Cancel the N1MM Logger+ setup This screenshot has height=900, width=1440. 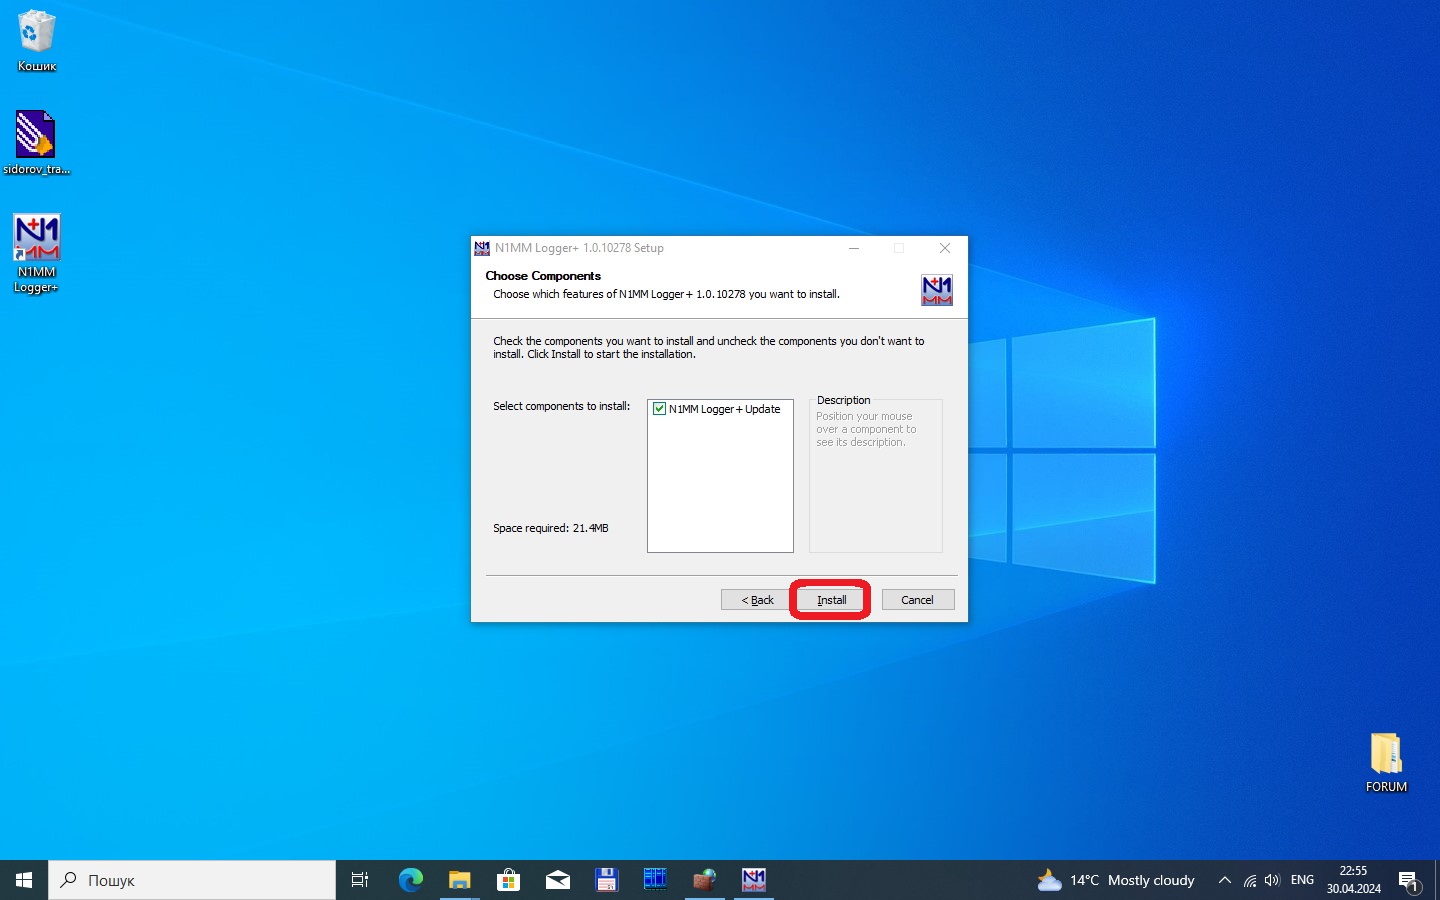[917, 600]
